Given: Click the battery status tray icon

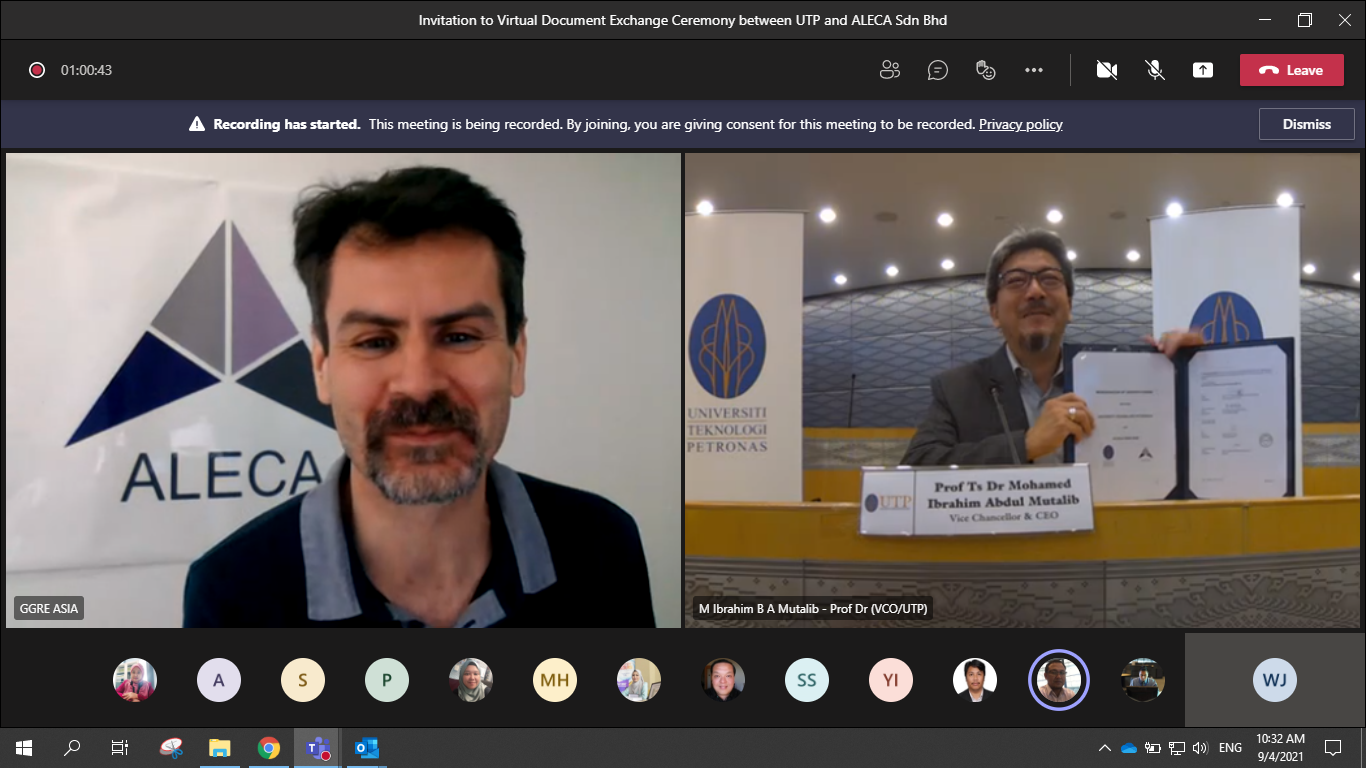Looking at the screenshot, I should (1153, 748).
